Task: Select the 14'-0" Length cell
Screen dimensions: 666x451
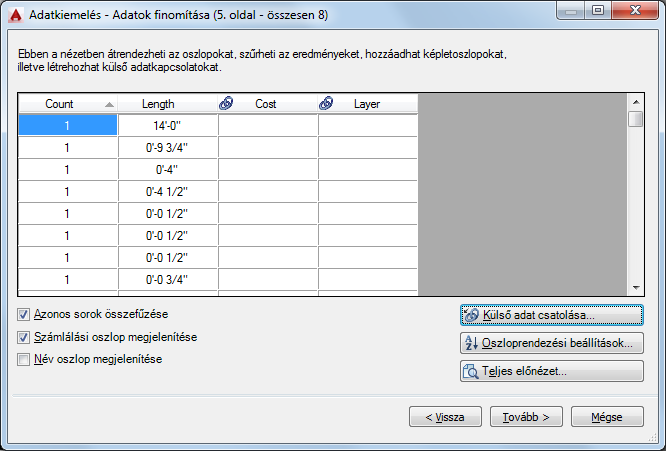Action: click(x=168, y=126)
